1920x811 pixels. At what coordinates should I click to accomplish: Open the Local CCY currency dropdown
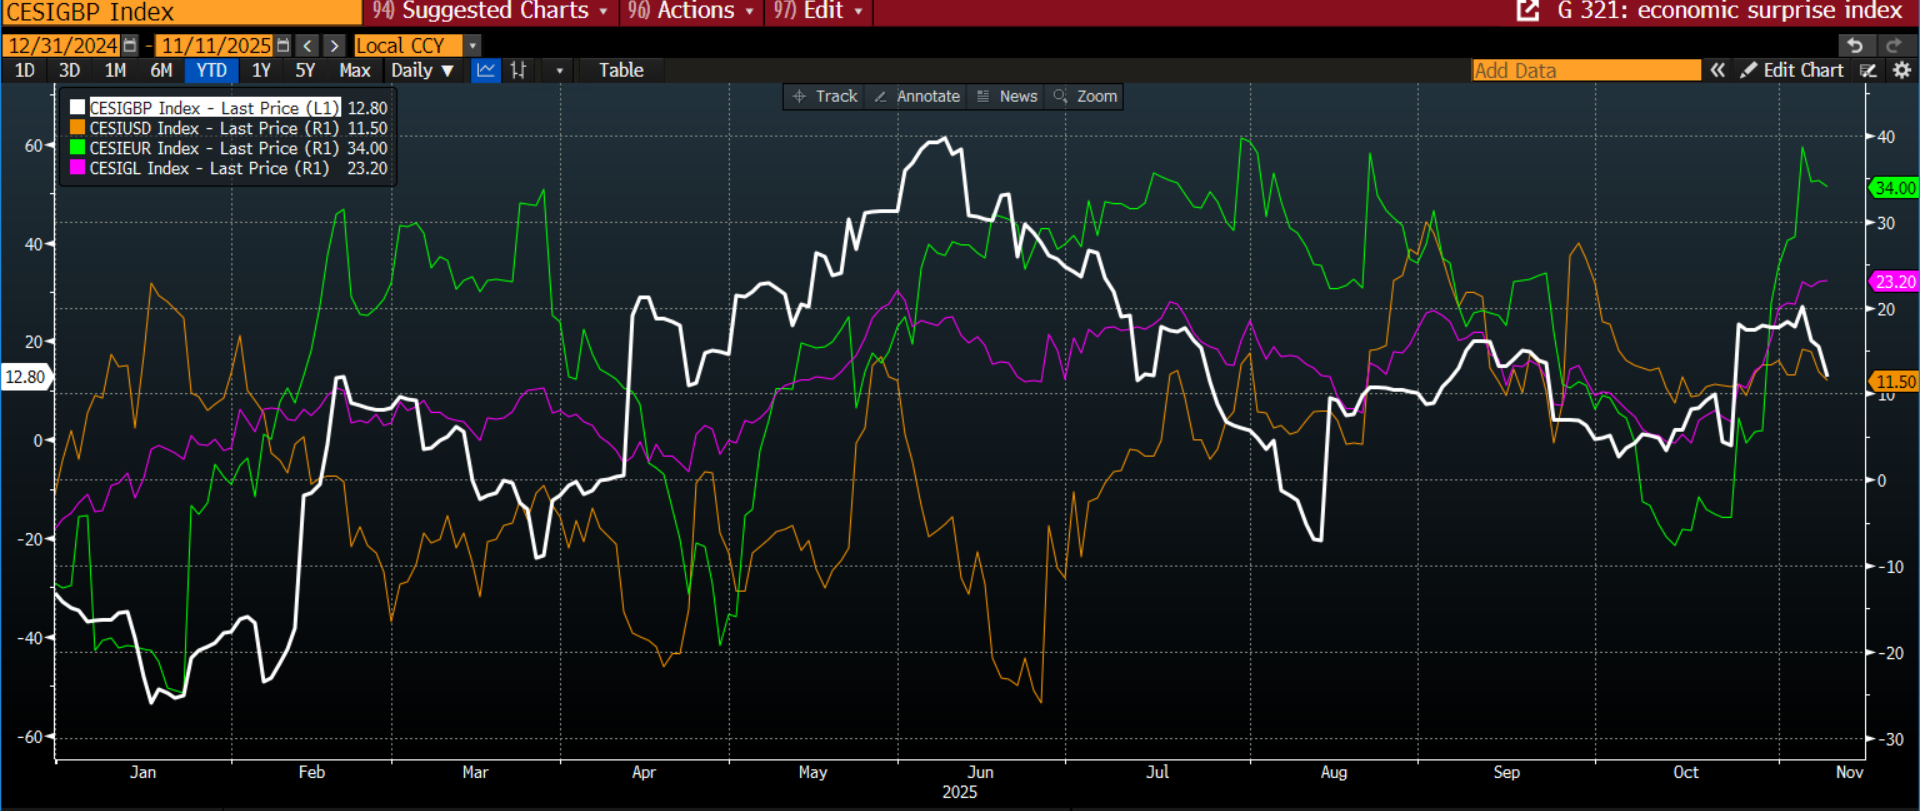coord(473,46)
